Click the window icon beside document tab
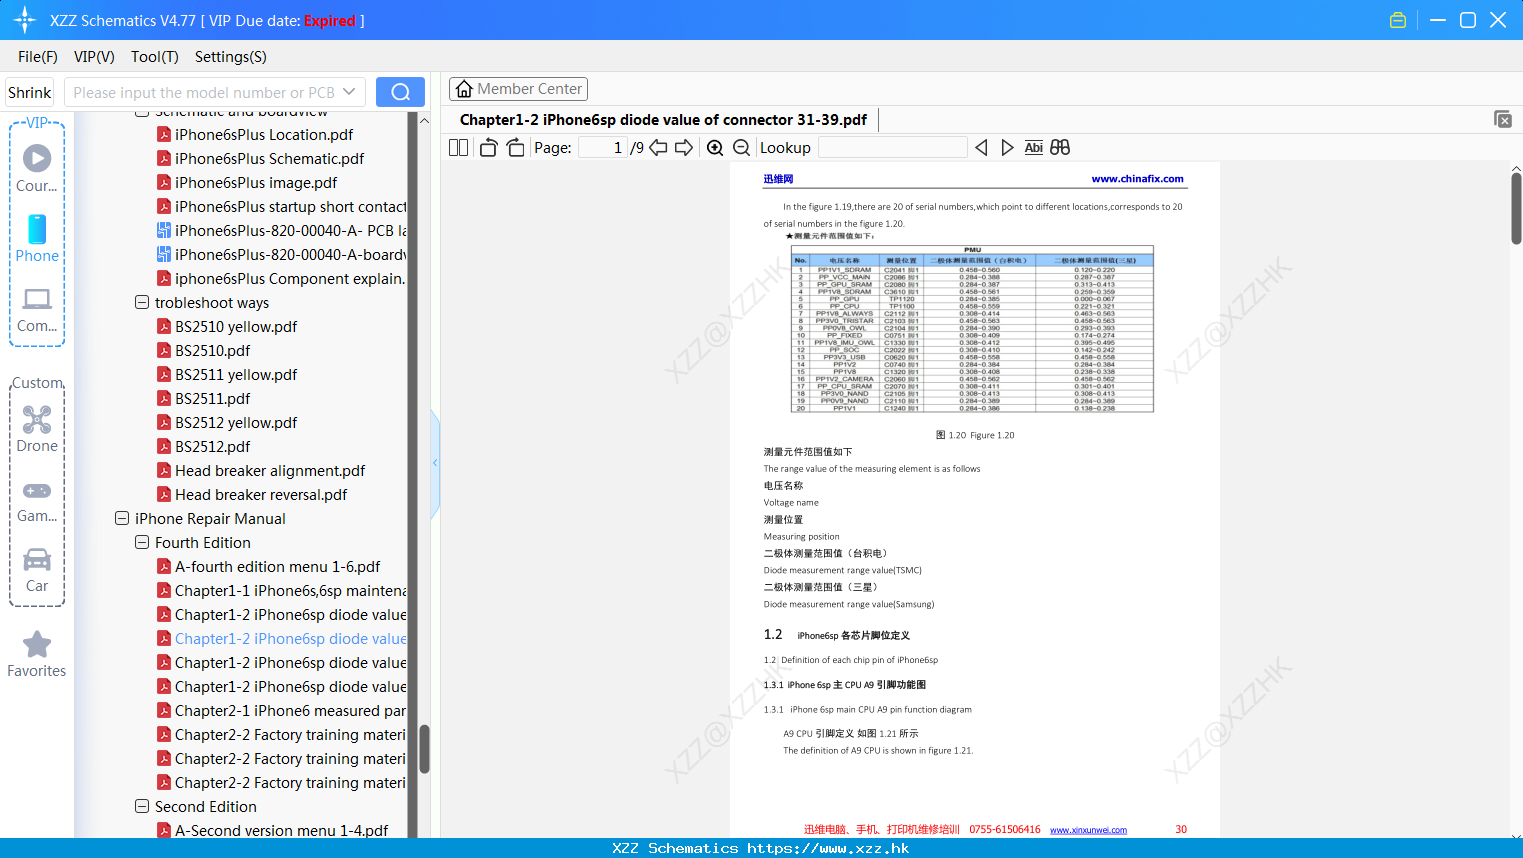 (1503, 119)
